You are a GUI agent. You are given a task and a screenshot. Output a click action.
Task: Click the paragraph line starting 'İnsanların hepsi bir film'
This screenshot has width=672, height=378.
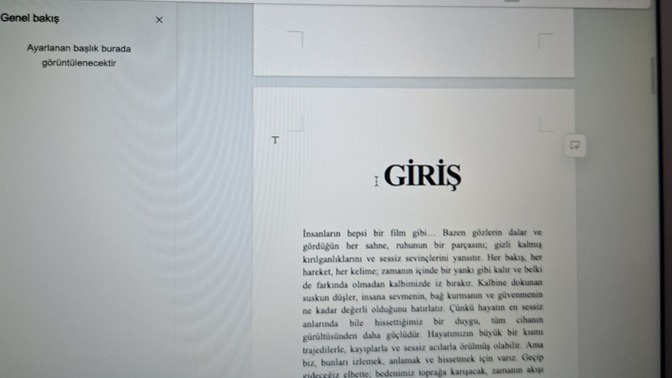422,233
